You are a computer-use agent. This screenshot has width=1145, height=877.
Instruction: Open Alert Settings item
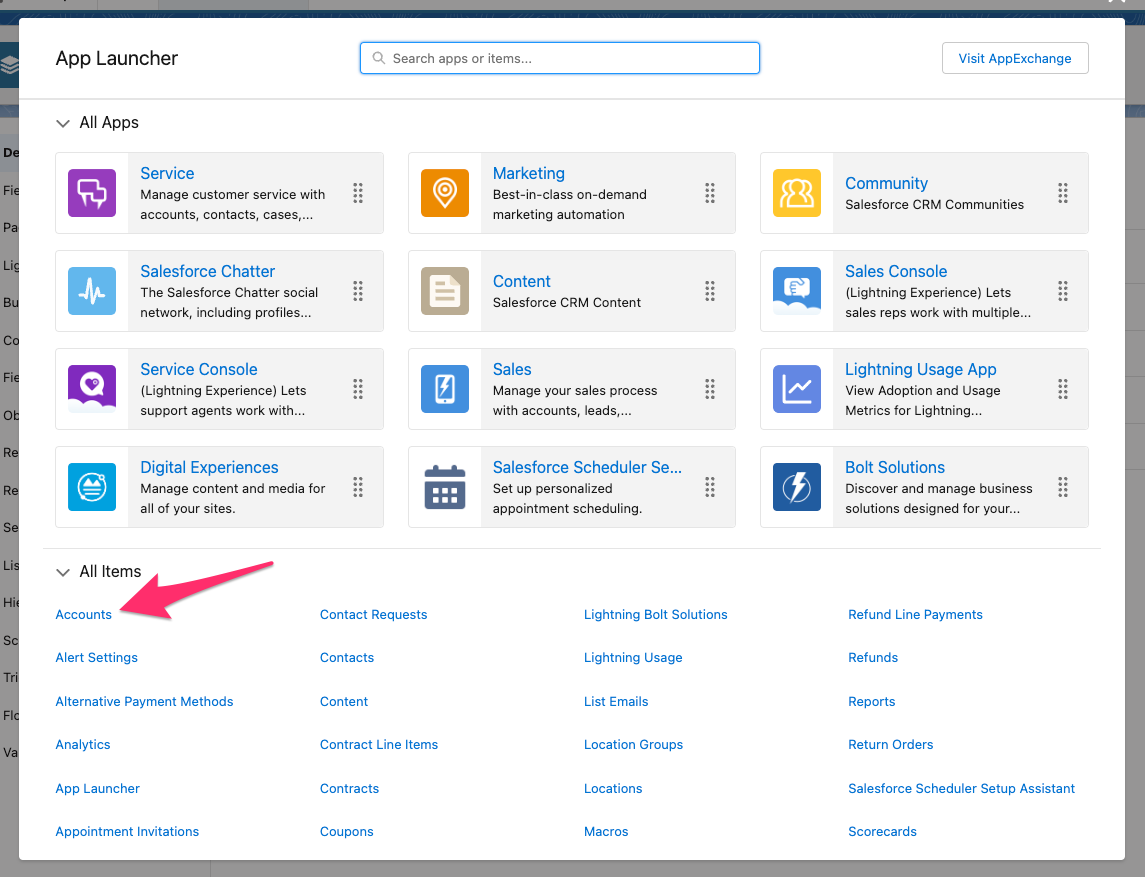pos(96,657)
